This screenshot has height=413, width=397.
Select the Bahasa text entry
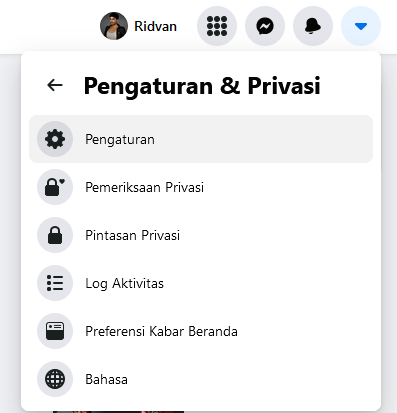tap(106, 379)
